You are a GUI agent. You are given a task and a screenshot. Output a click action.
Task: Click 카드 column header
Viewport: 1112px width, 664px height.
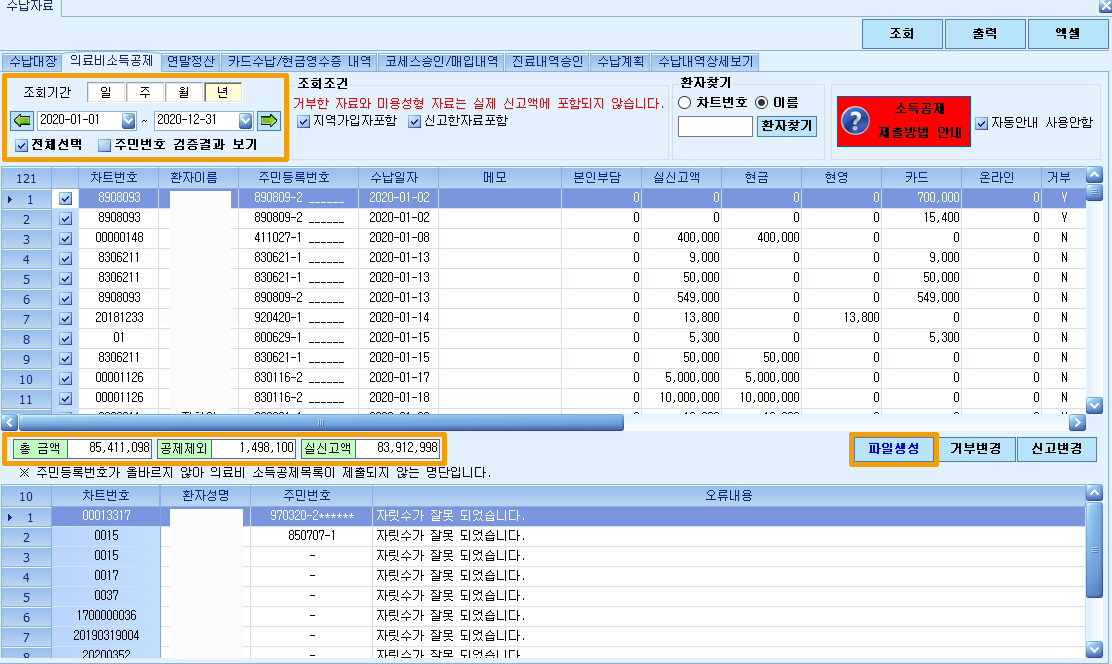pos(921,177)
